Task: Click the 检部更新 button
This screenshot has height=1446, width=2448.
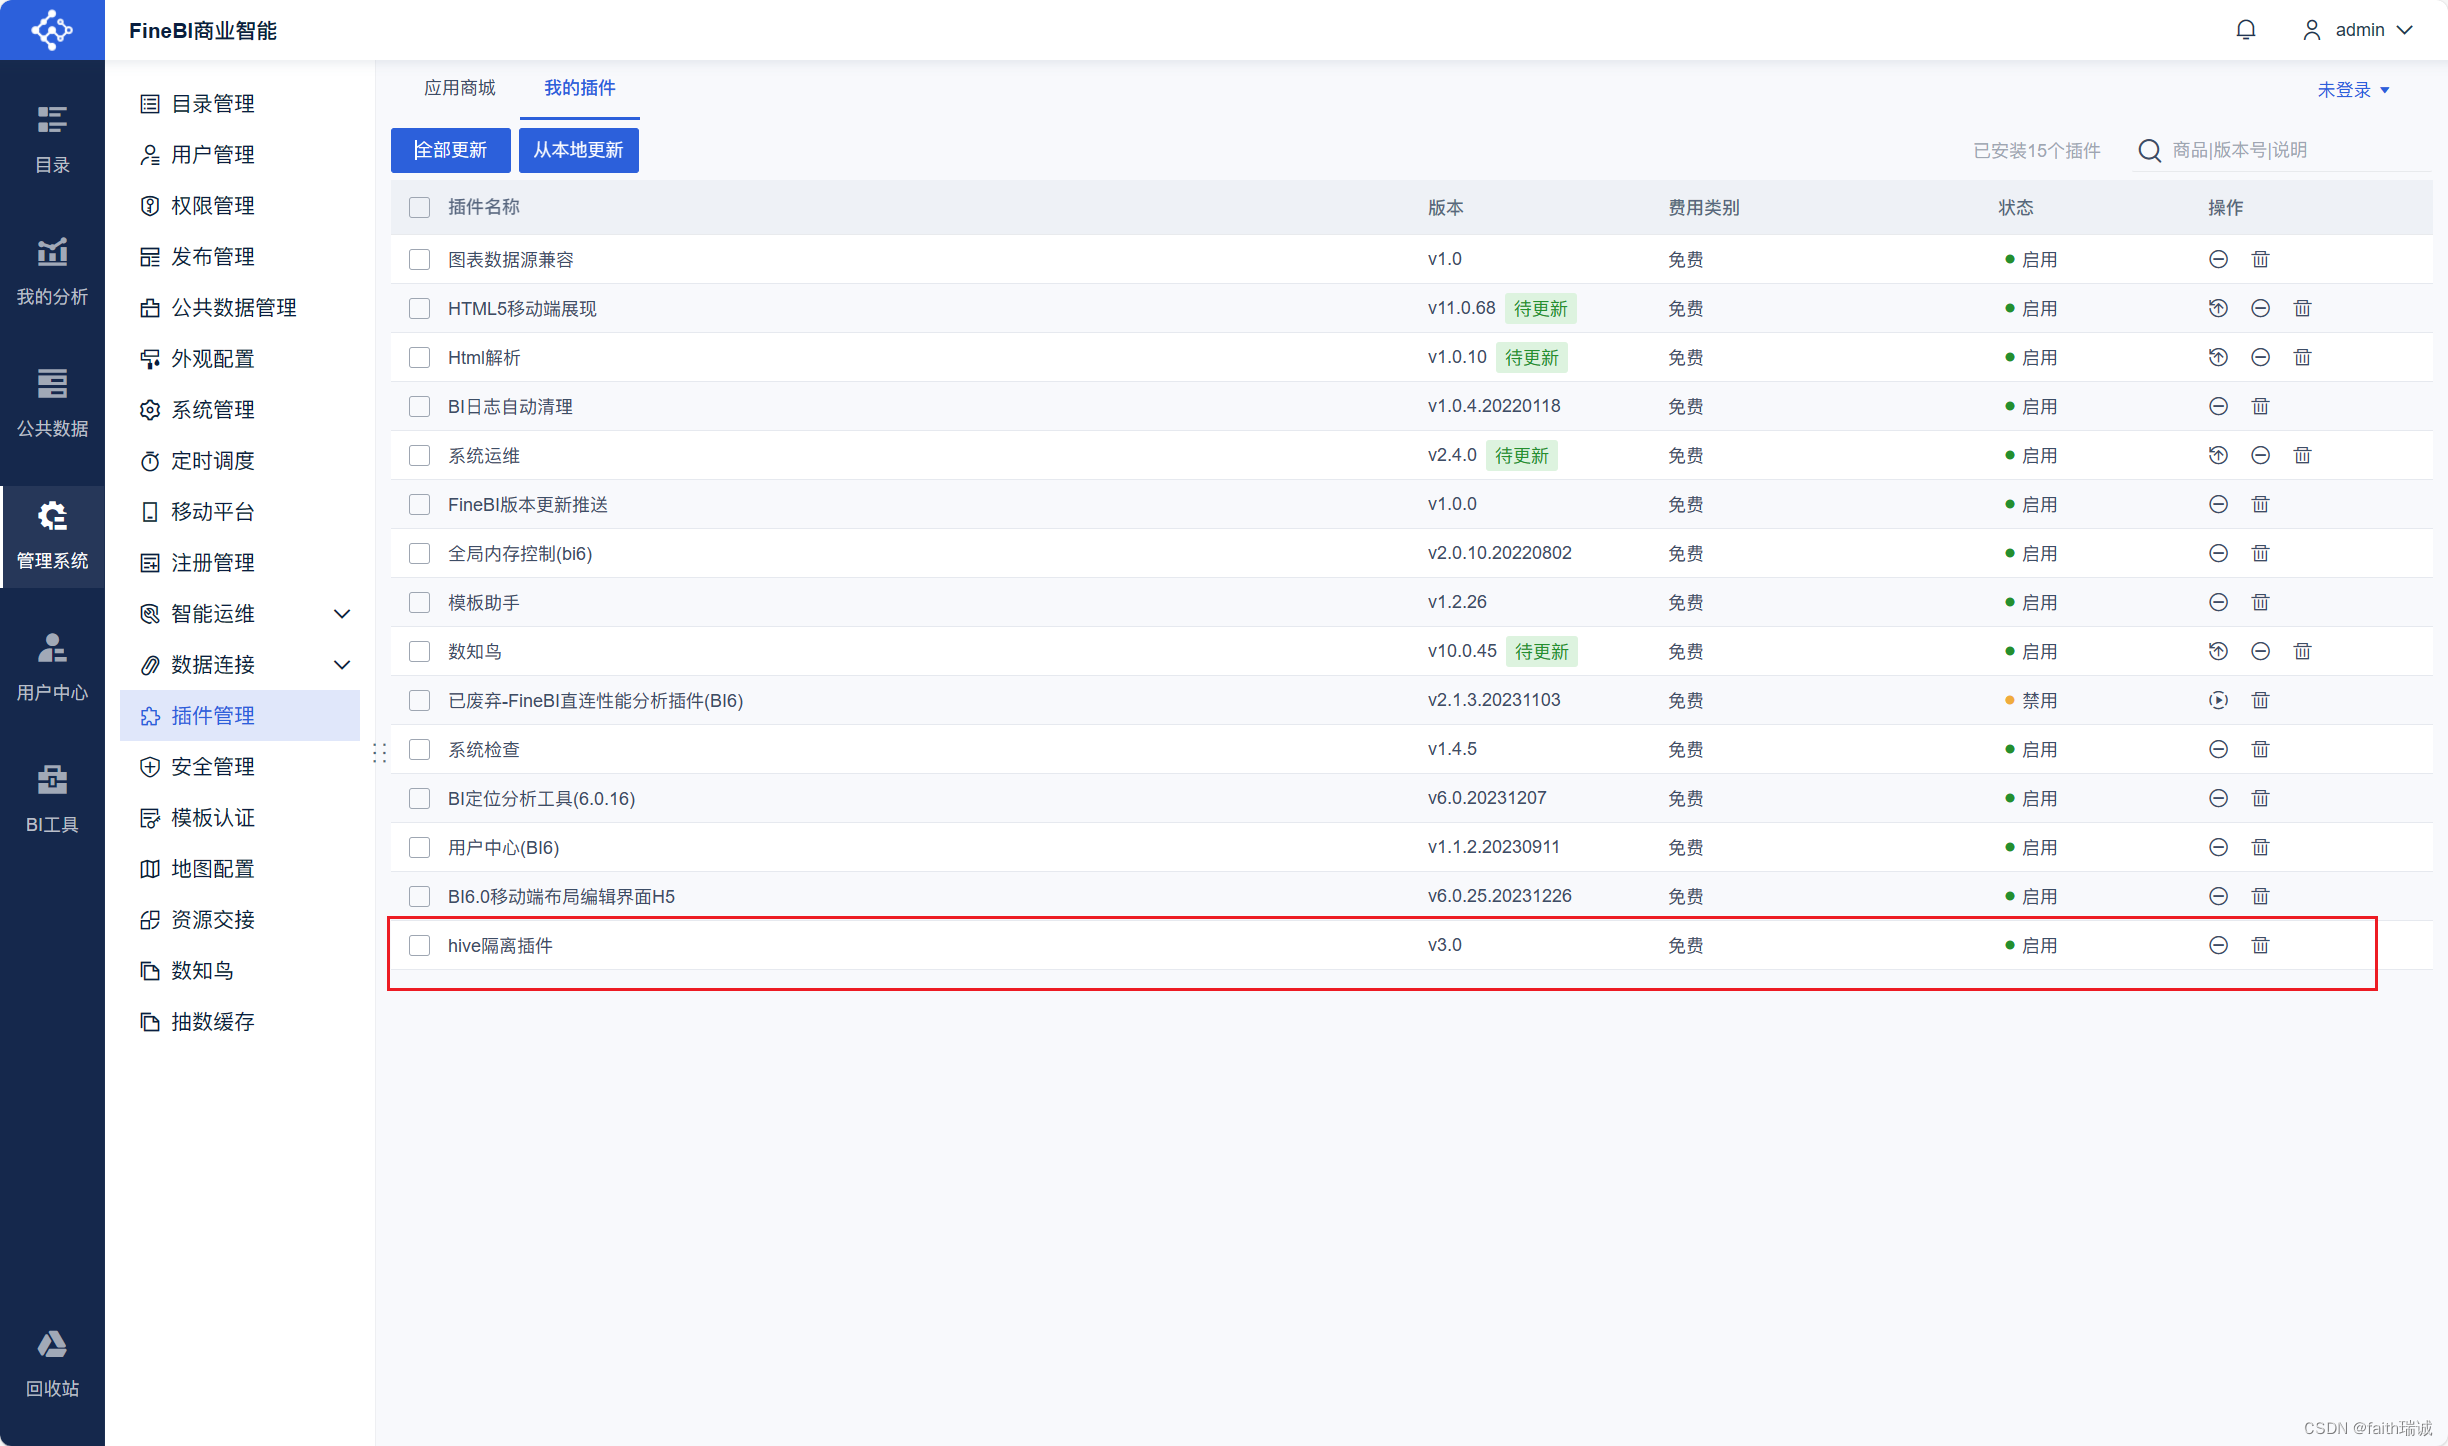Action: (448, 151)
